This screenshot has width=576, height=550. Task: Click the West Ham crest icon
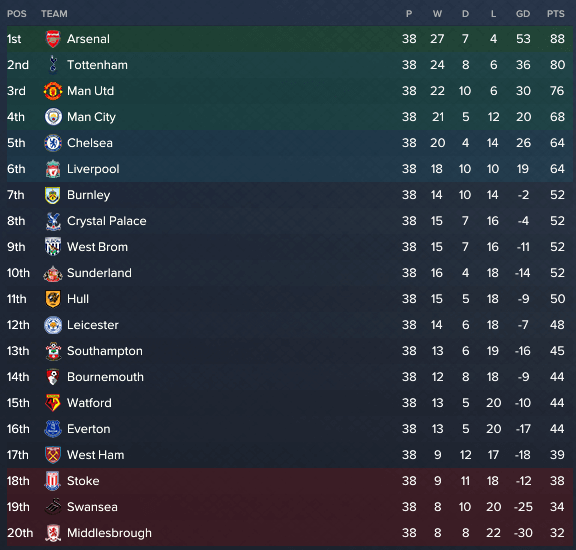tap(53, 455)
